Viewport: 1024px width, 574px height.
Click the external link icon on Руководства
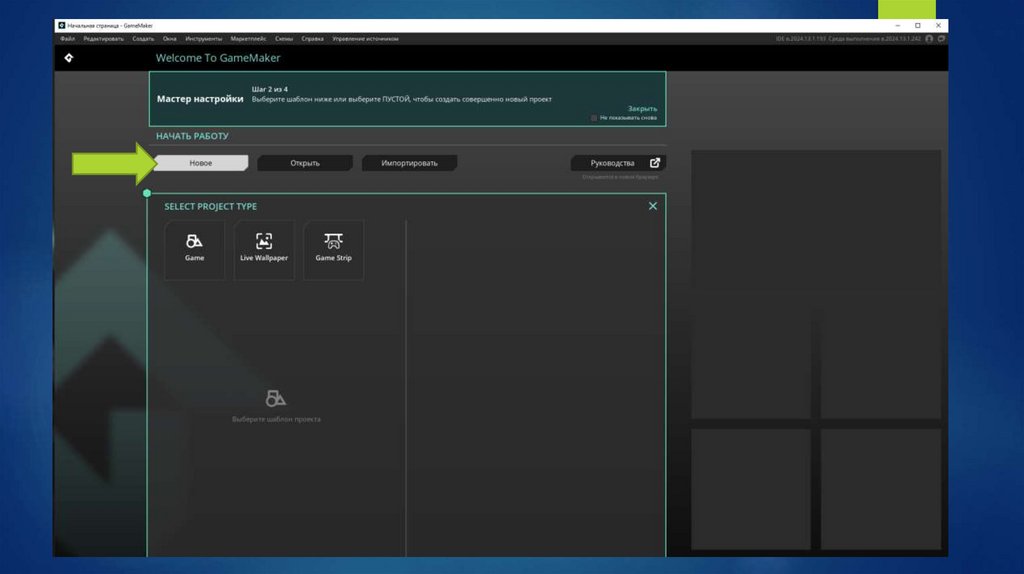654,163
